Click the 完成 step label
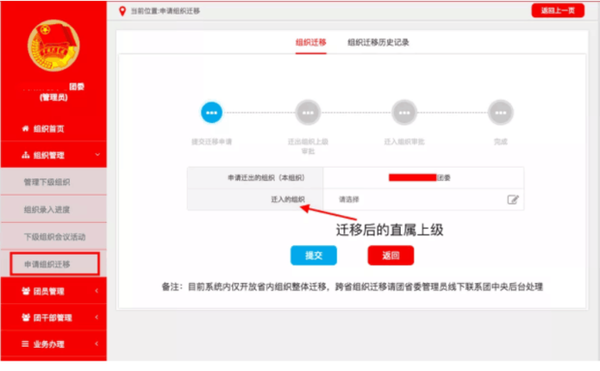The height and width of the screenshot is (371, 600). 501,142
